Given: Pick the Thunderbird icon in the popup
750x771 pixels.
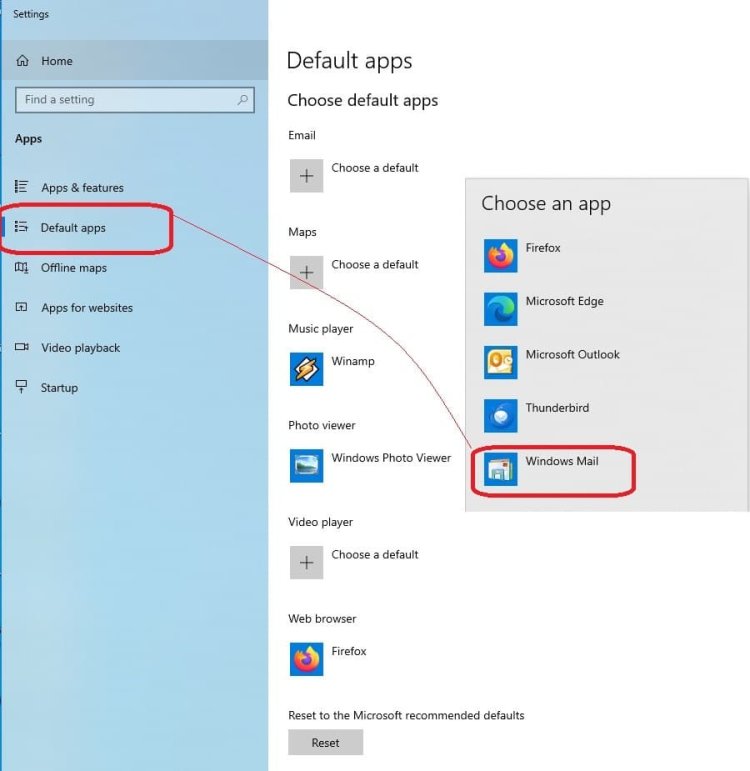Looking at the screenshot, I should click(x=500, y=416).
